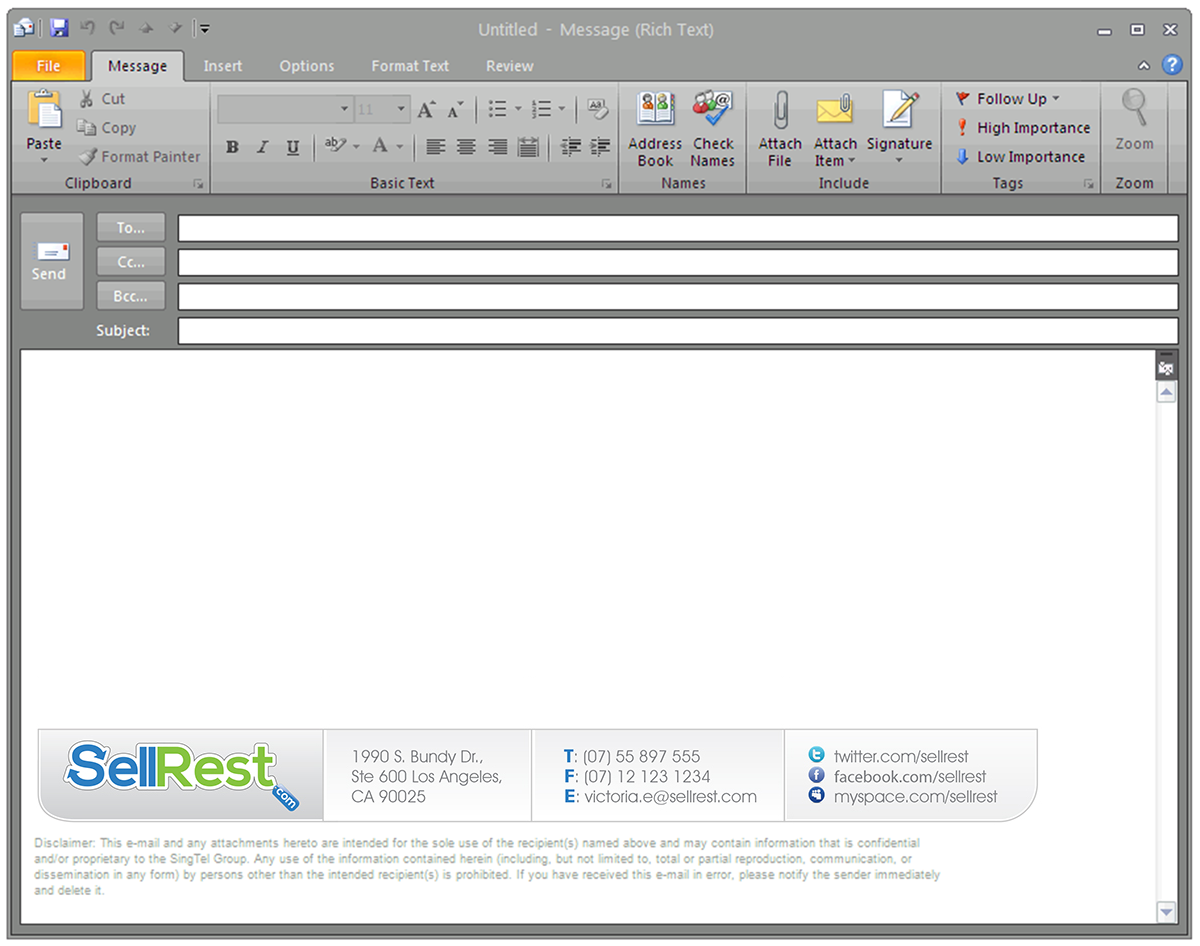The image size is (1200, 946).
Task: Click the Paste clipboard icon
Action: click(x=44, y=110)
